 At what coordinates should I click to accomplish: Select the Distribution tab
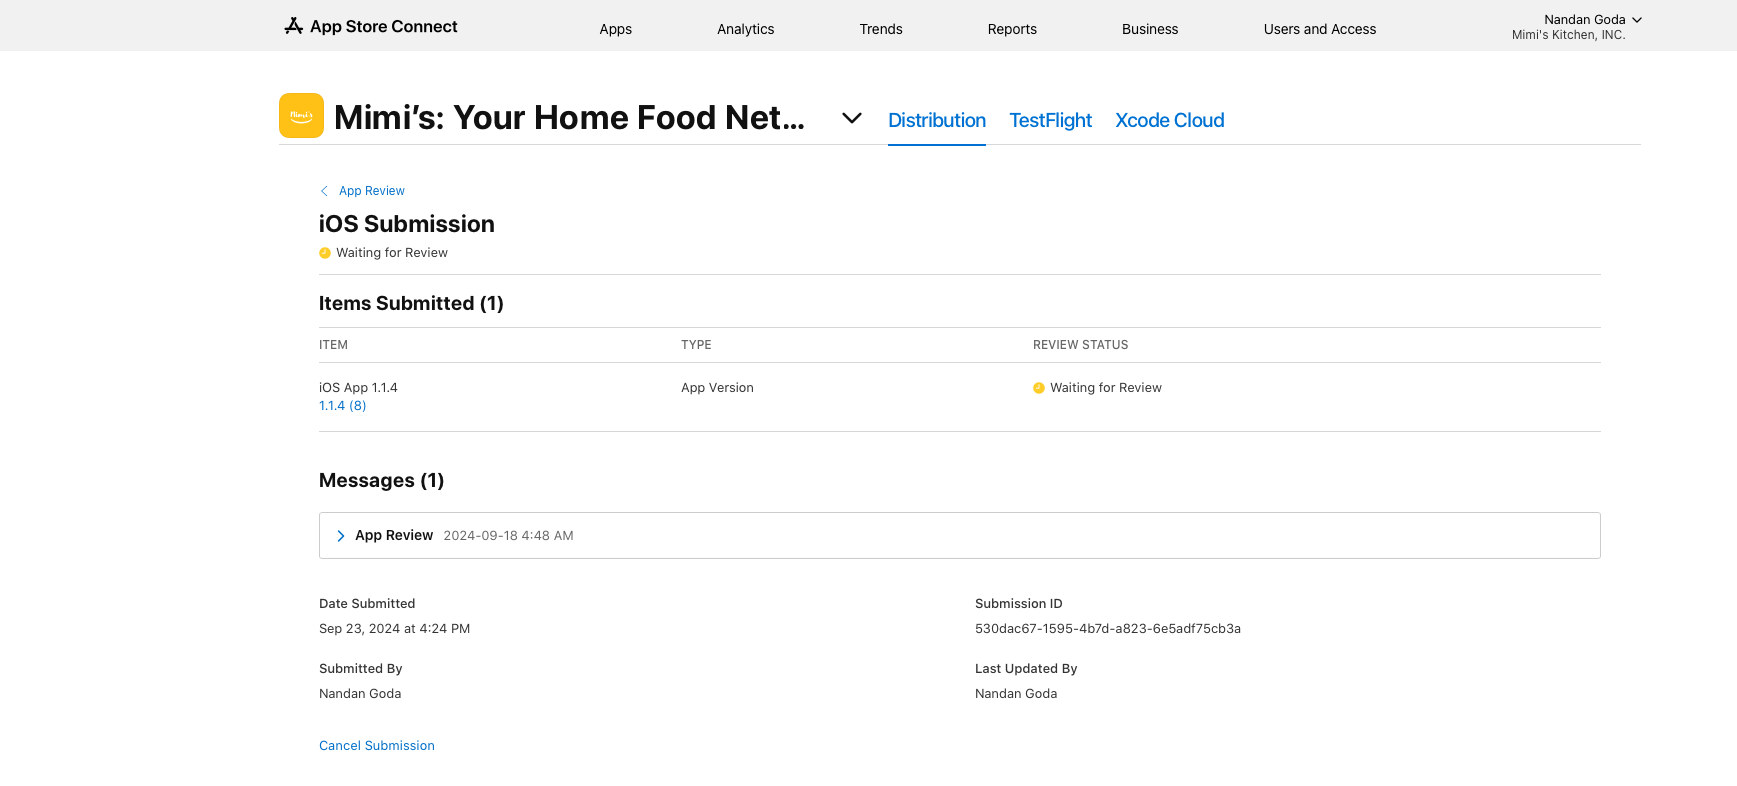pyautogui.click(x=937, y=120)
